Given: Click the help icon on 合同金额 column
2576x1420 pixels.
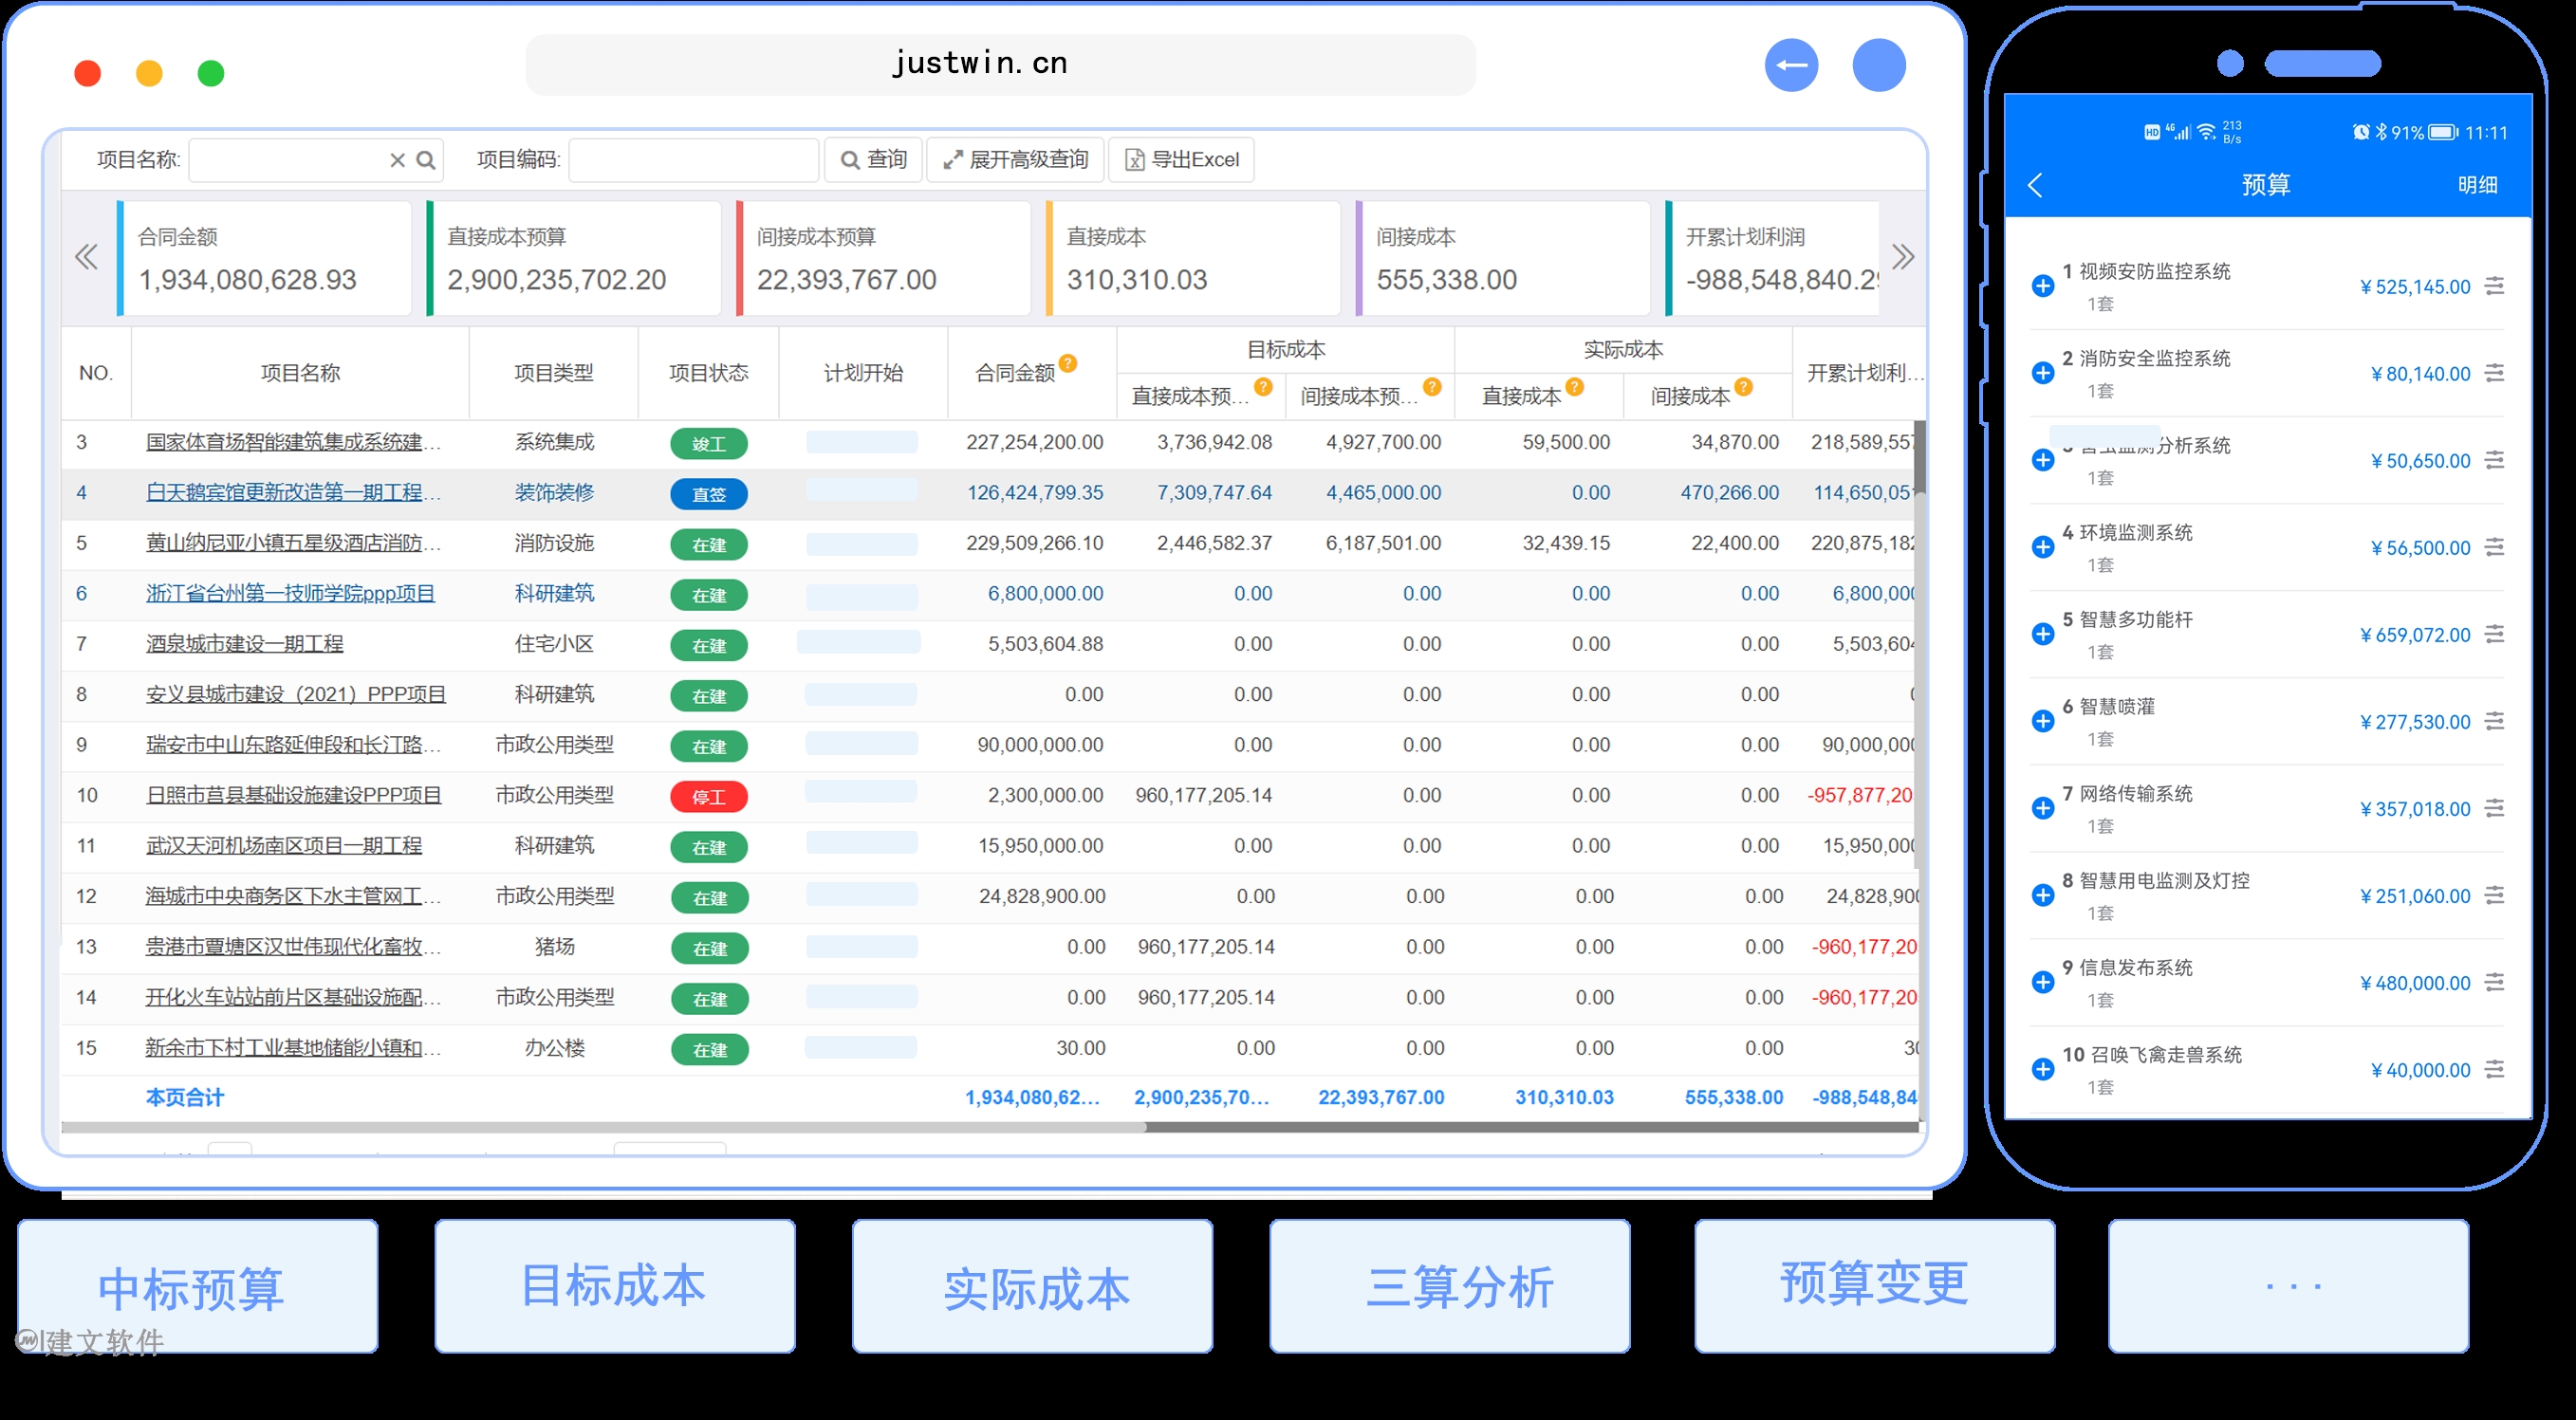Looking at the screenshot, I should (x=1068, y=362).
